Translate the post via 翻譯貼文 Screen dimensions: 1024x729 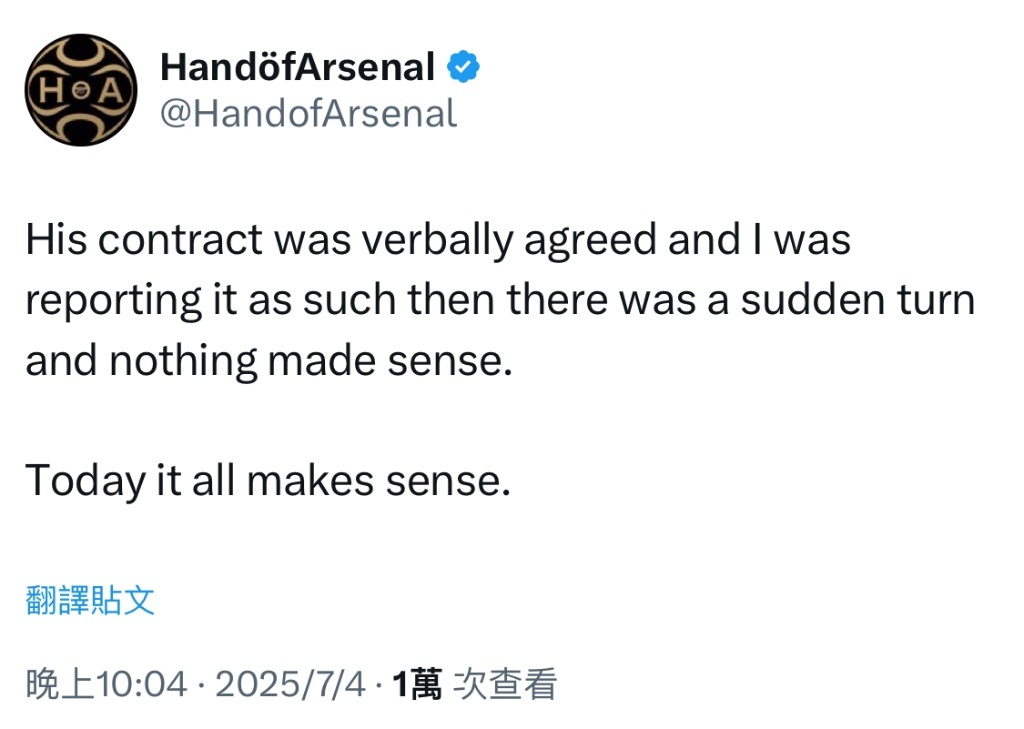[x=90, y=600]
